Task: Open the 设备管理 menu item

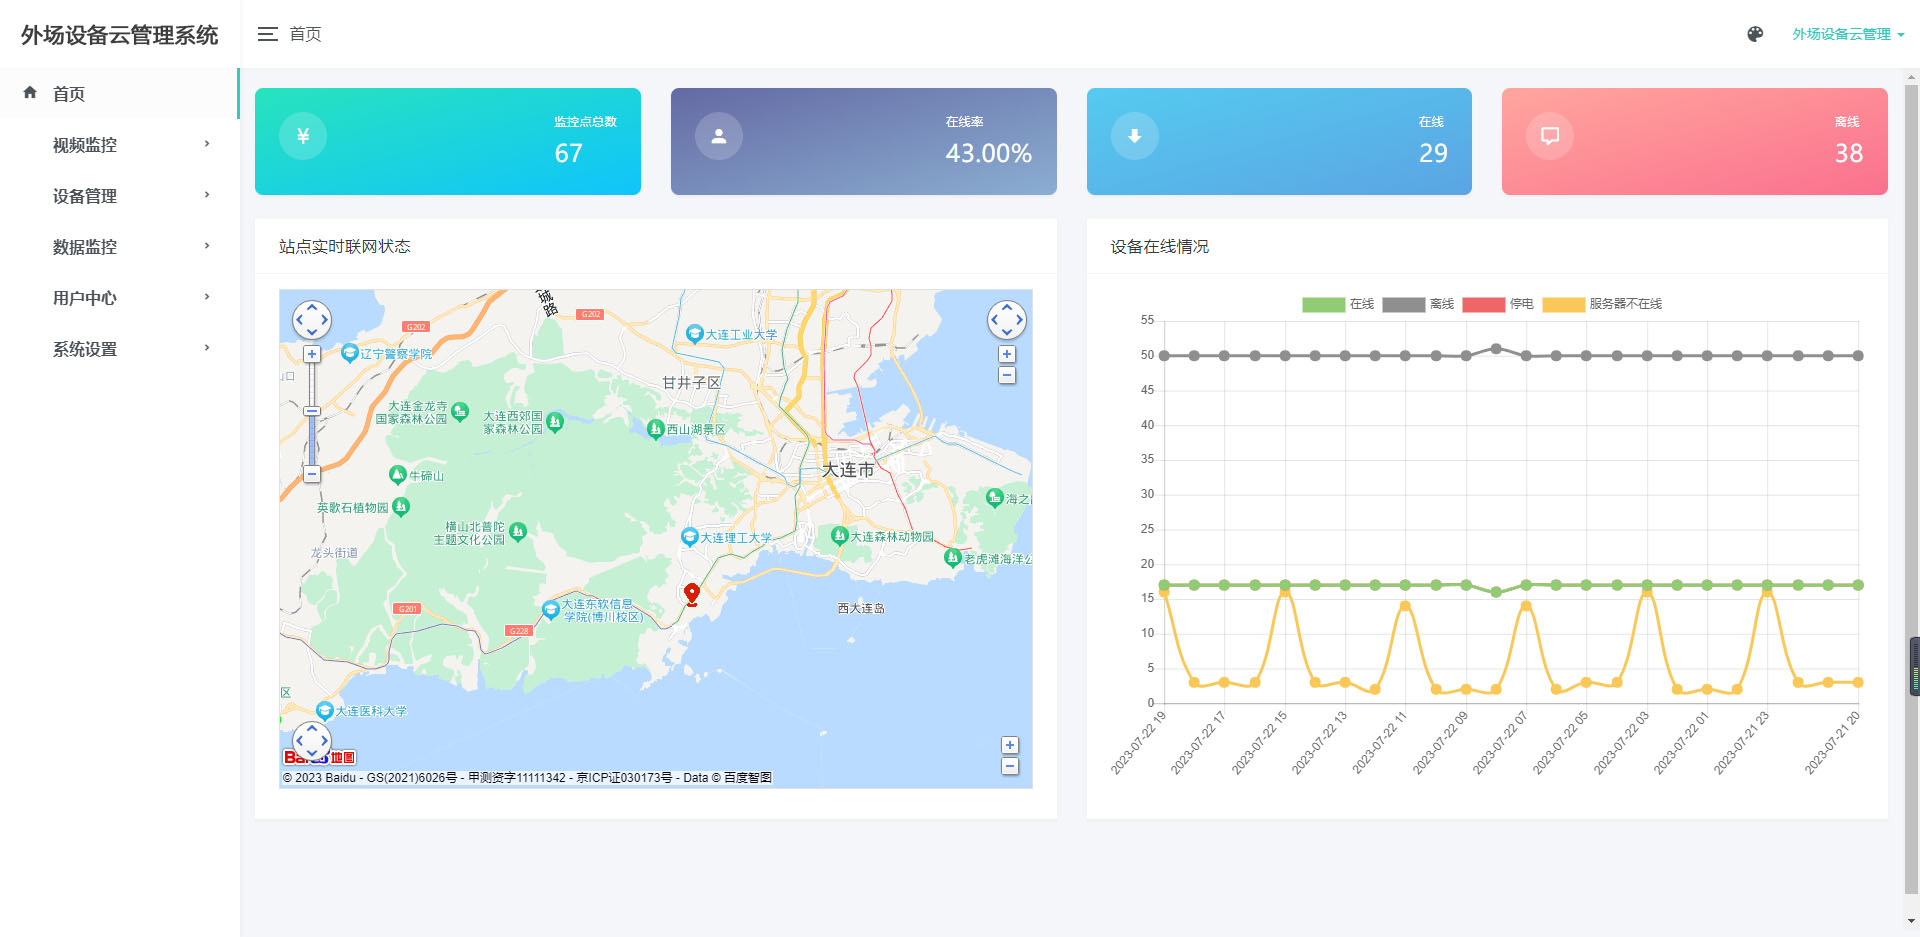Action: coord(119,196)
